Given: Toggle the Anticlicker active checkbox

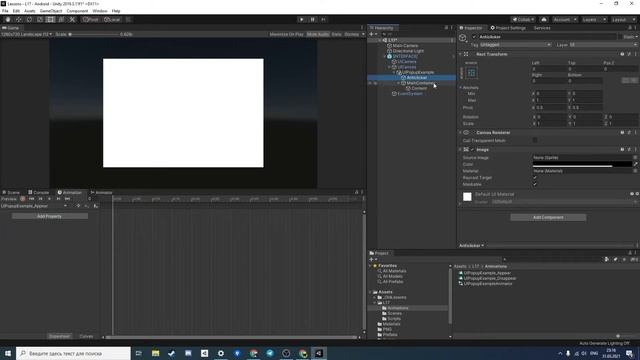Looking at the screenshot, I should tap(474, 37).
